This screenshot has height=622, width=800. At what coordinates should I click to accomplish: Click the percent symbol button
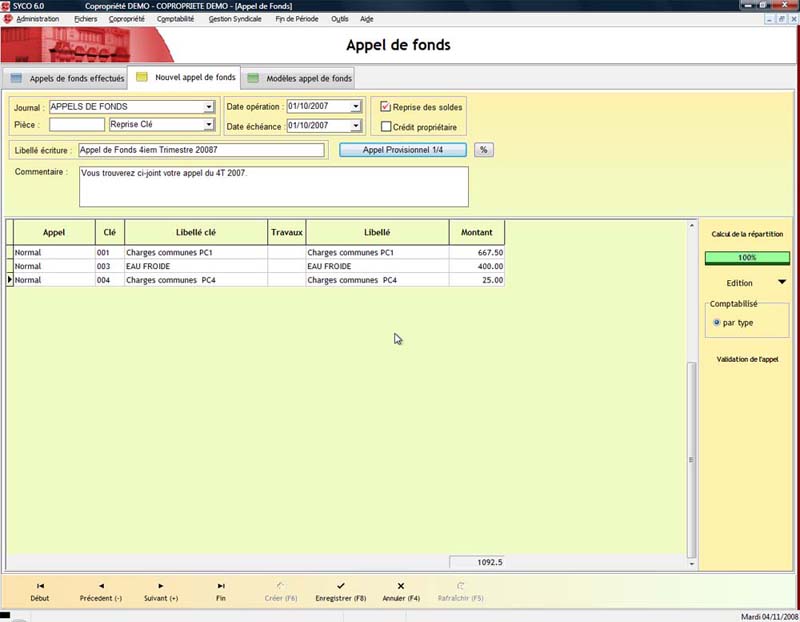point(484,150)
